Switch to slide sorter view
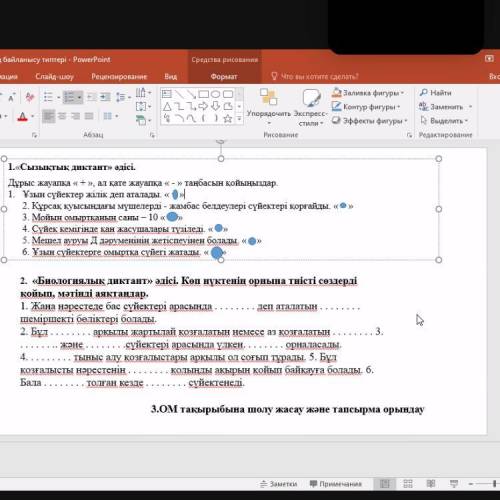Screen dimensions: 500x500 [x=408, y=484]
